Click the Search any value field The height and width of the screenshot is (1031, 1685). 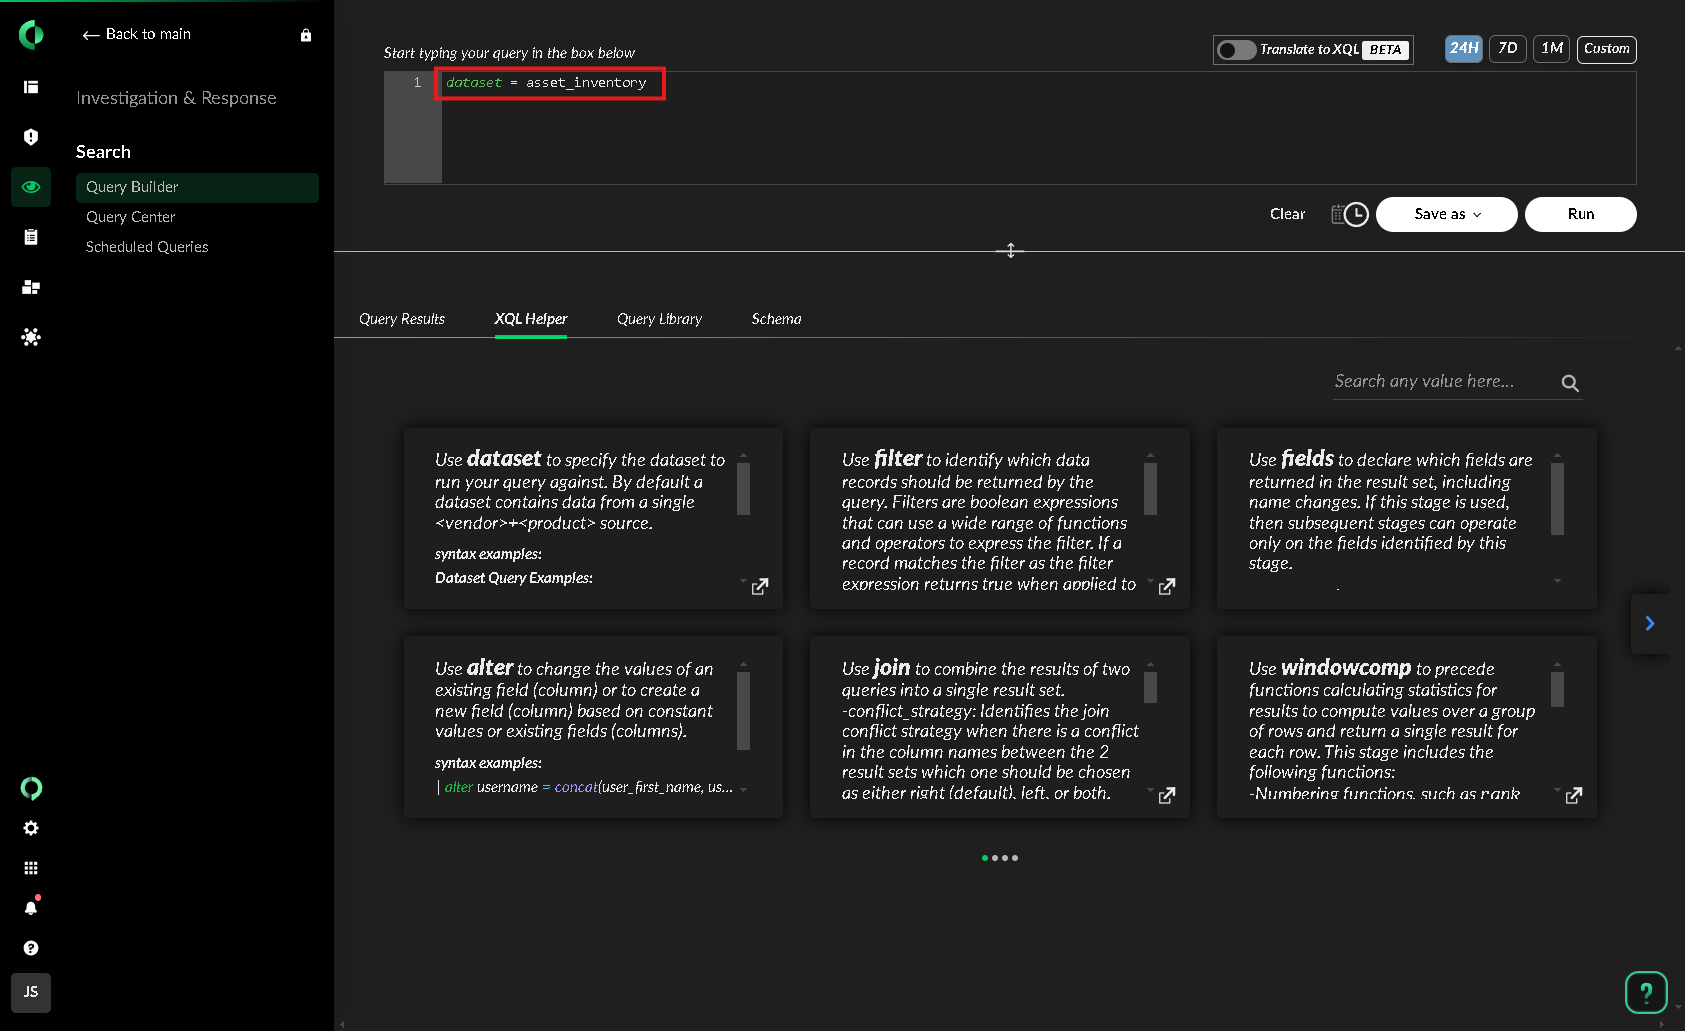[x=1440, y=382]
